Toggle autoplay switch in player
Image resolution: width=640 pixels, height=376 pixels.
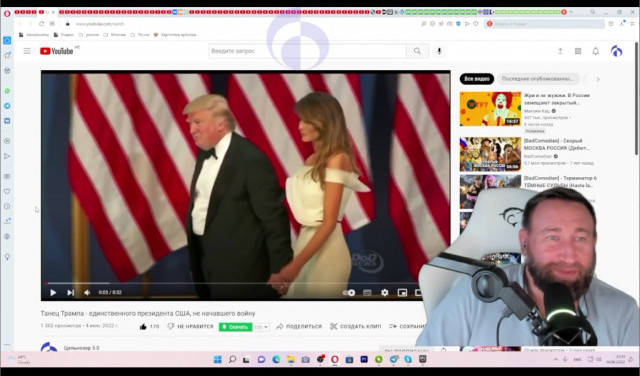[349, 292]
